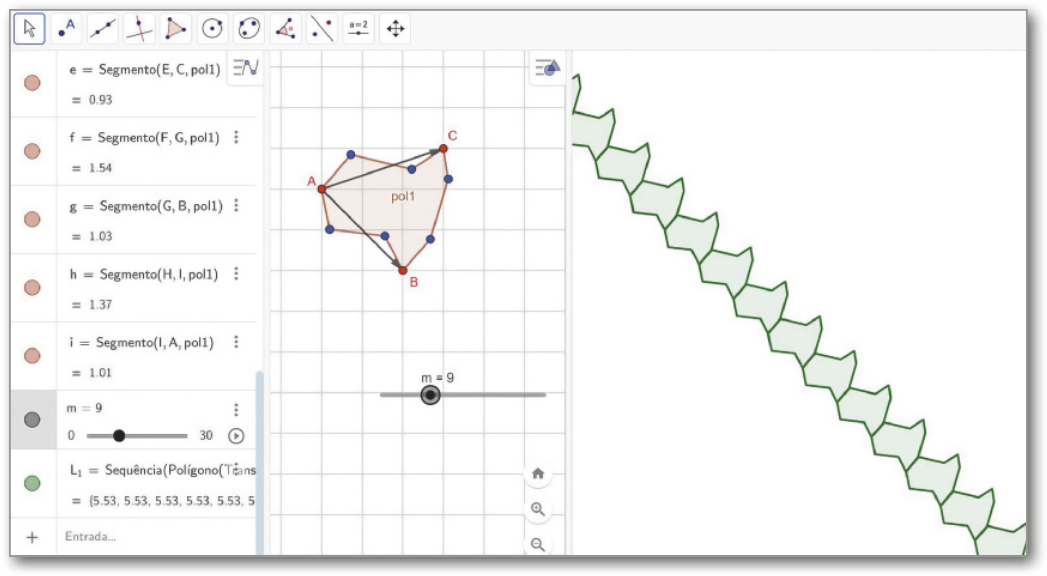Click the Algebra panel vertical scrollbar
Image resolution: width=1047 pixels, height=576 pixels.
click(260, 461)
